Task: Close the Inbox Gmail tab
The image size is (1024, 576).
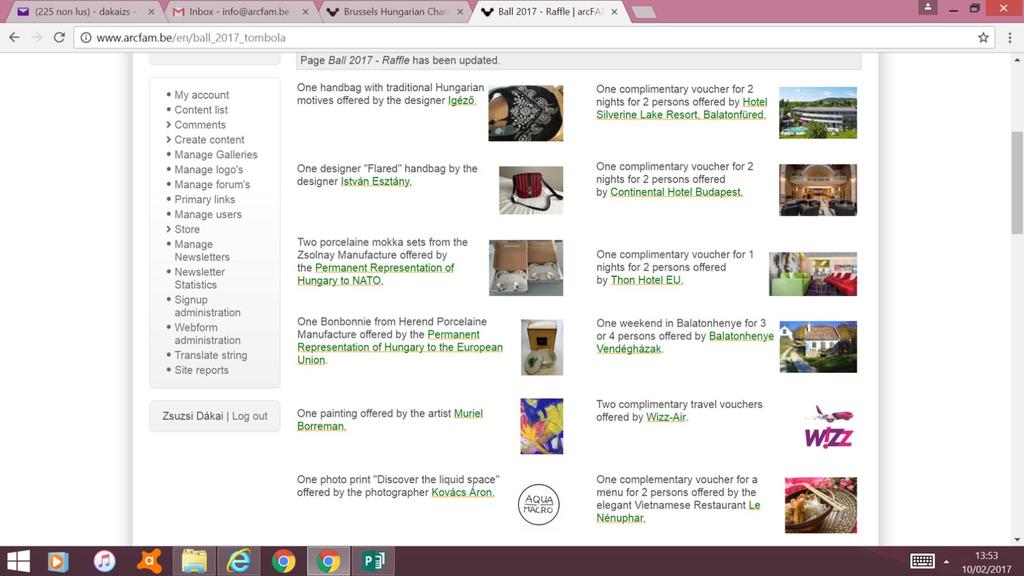Action: point(305,12)
